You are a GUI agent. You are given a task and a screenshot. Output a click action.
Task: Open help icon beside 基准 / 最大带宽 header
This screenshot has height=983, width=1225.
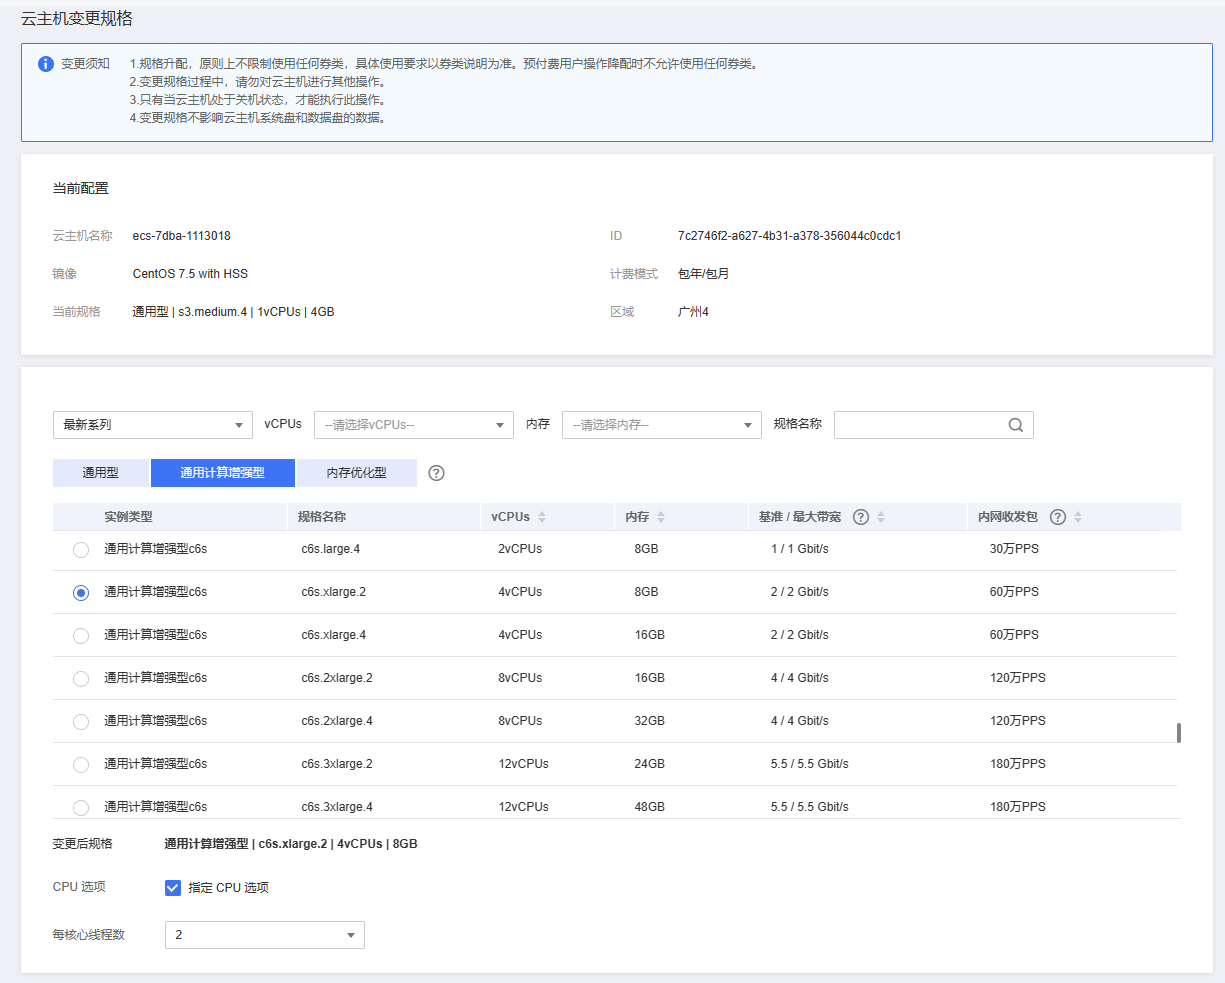860,517
